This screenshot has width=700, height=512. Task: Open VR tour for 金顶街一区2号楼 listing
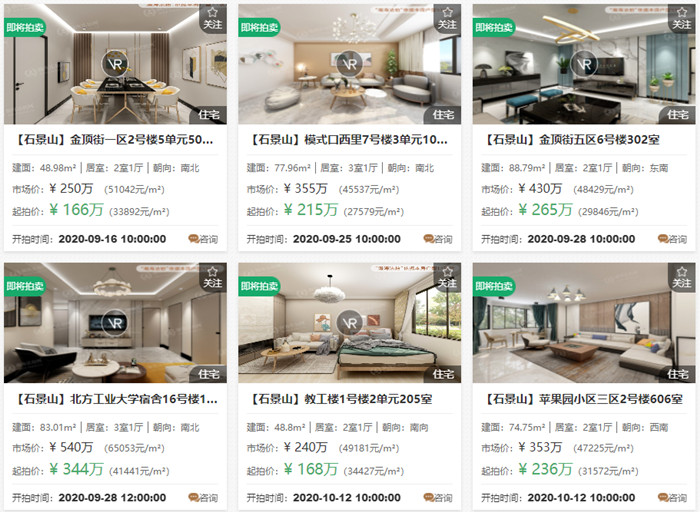coord(115,64)
